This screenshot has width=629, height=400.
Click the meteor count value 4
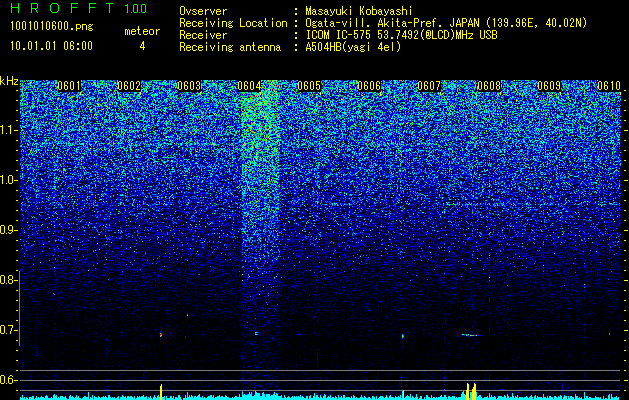142,46
